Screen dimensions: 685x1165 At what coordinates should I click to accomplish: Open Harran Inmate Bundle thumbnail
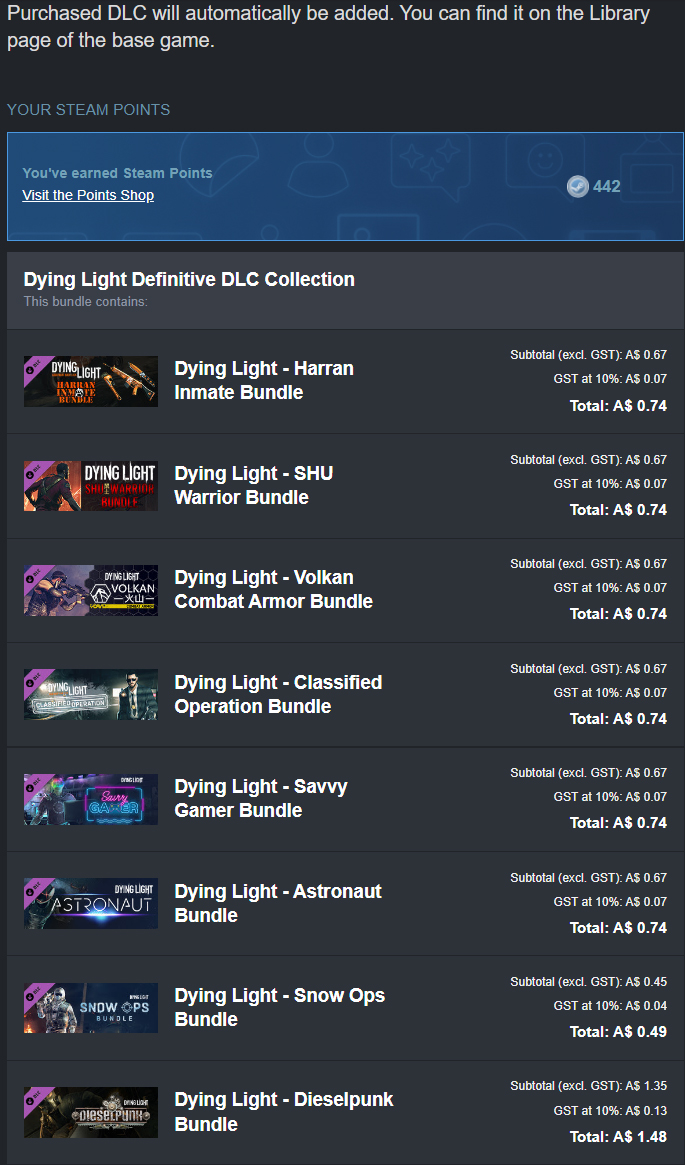click(91, 381)
